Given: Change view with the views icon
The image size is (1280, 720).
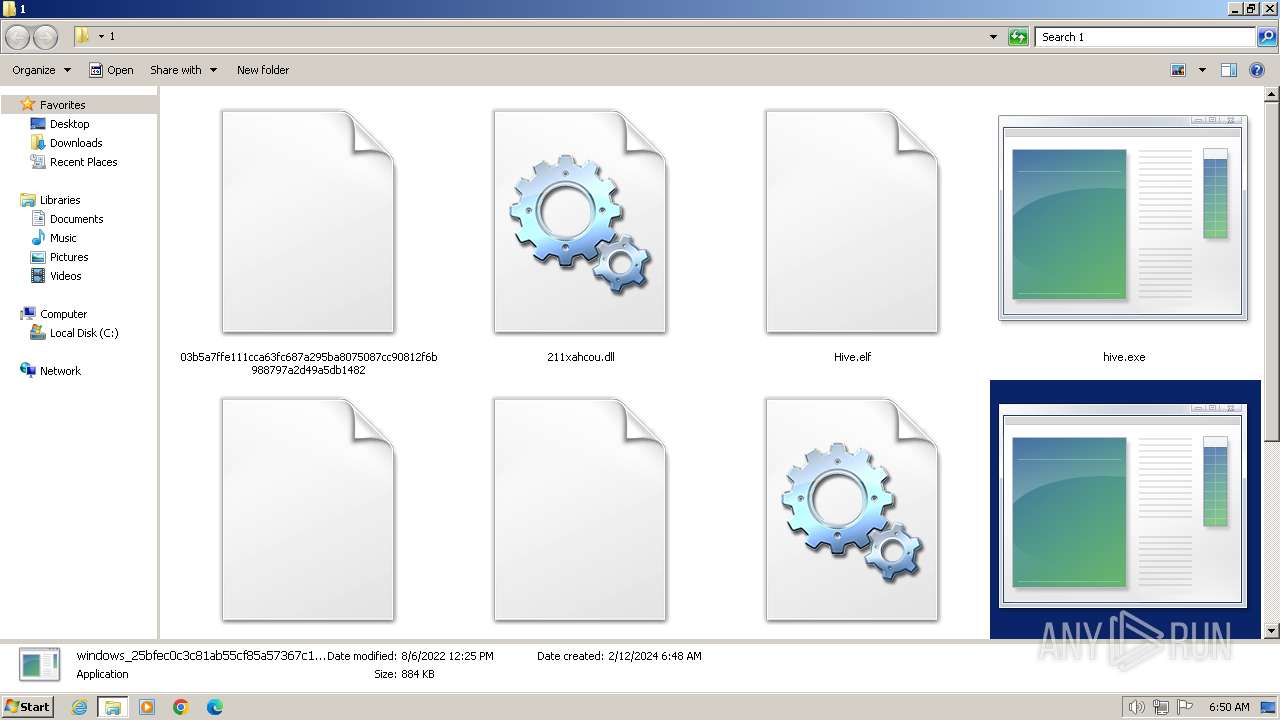Looking at the screenshot, I should (x=1178, y=70).
